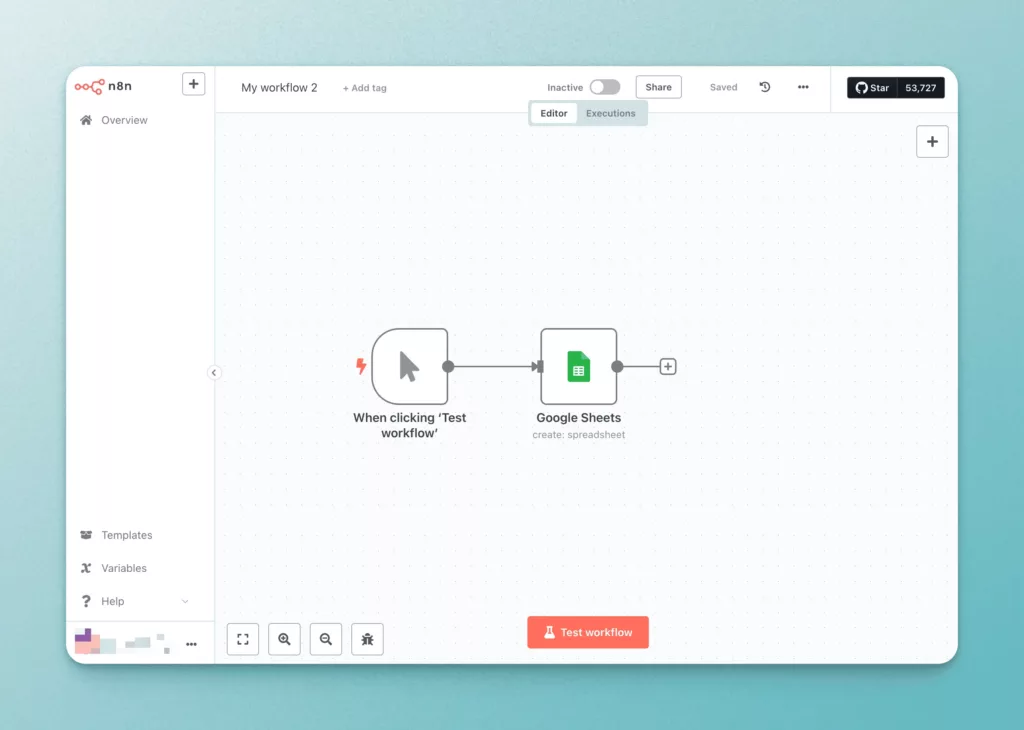Image resolution: width=1024 pixels, height=730 pixels.
Task: Click '+ Add tag' link
Action: click(364, 88)
